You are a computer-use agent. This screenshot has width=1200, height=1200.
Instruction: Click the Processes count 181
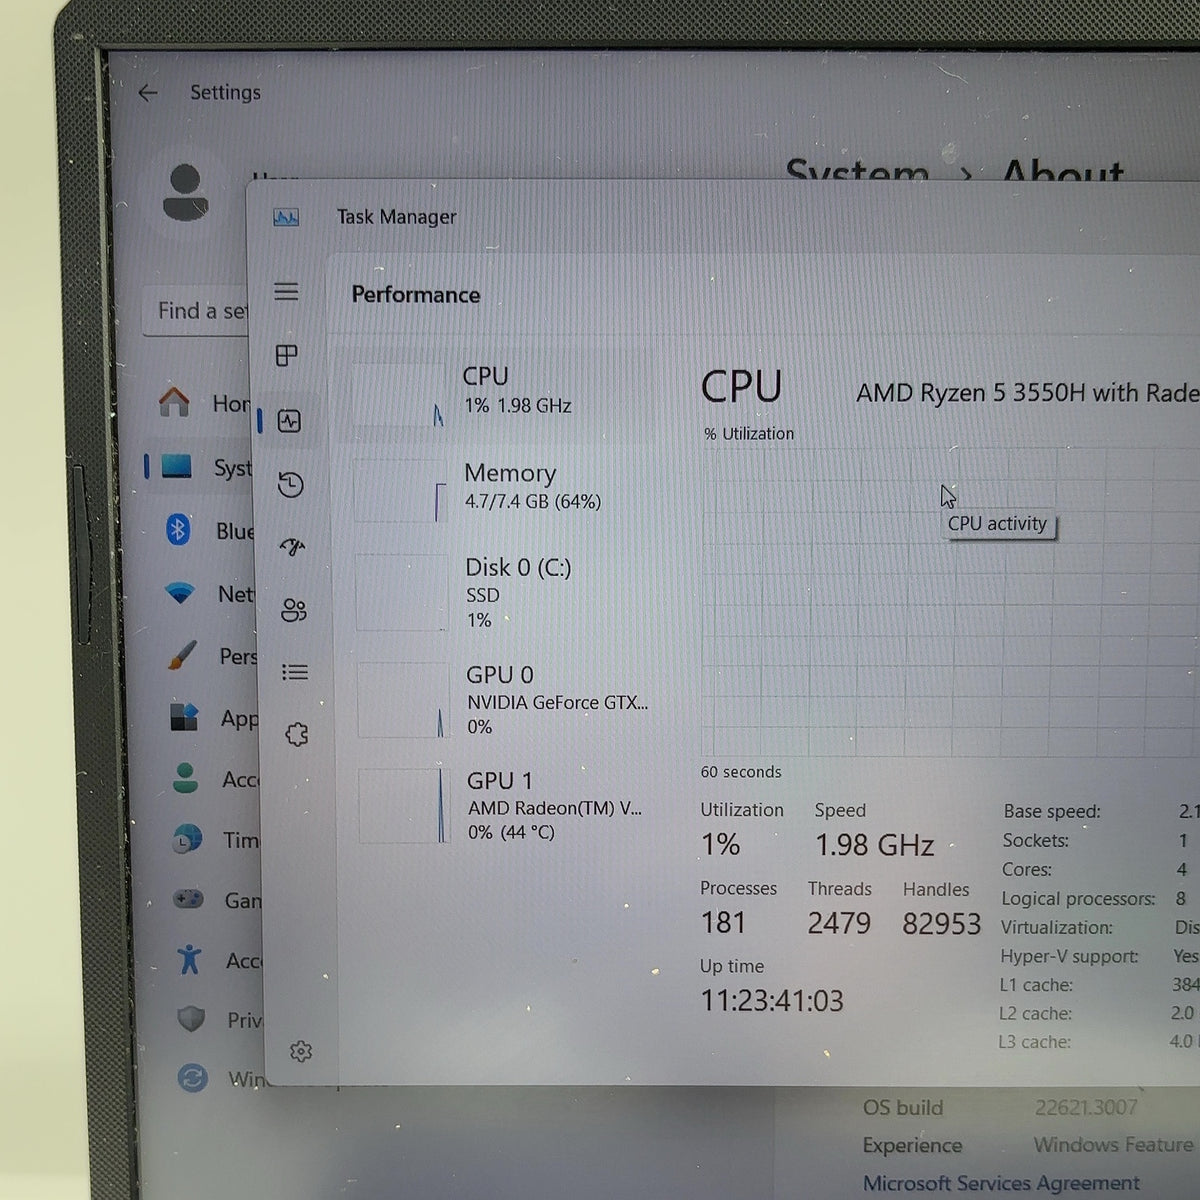coord(723,922)
